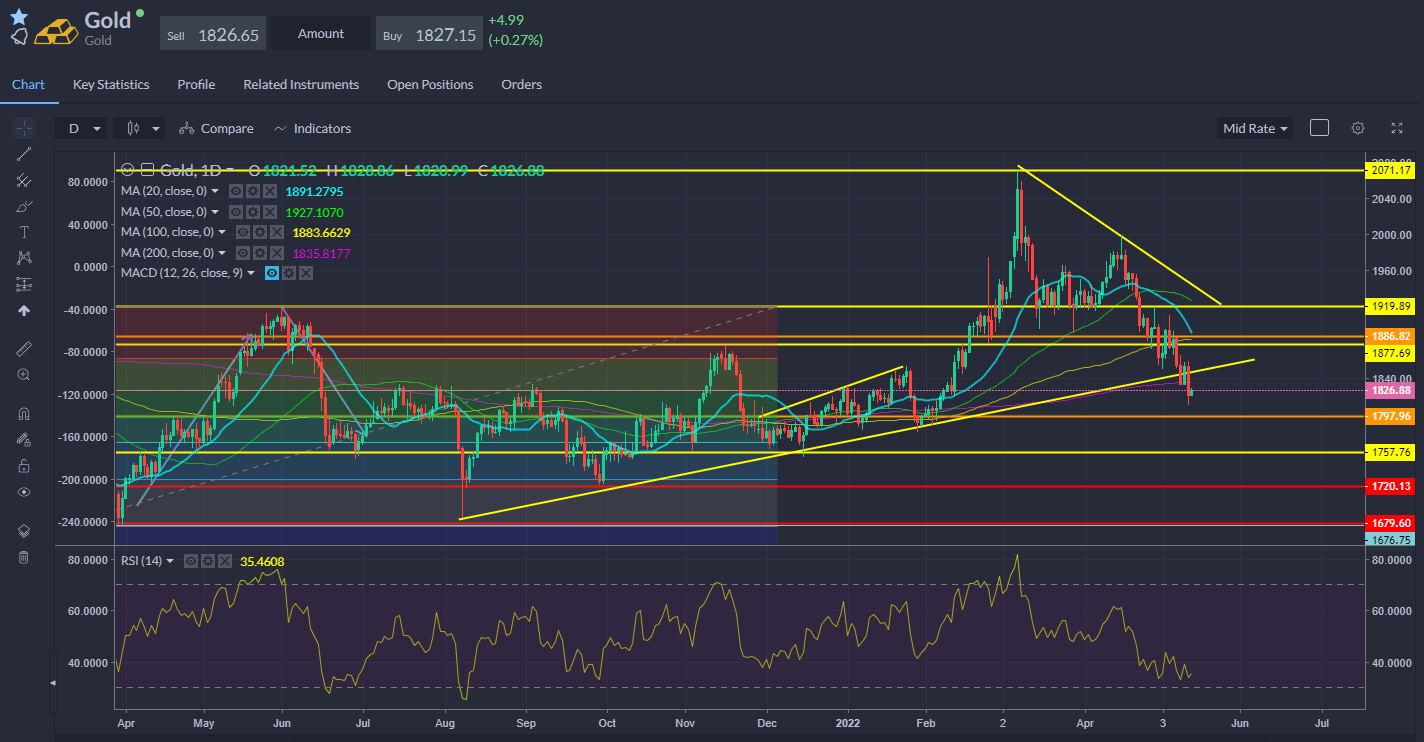This screenshot has height=742, width=1424.
Task: Toggle stay in drawing mode
Action: (x=24, y=439)
